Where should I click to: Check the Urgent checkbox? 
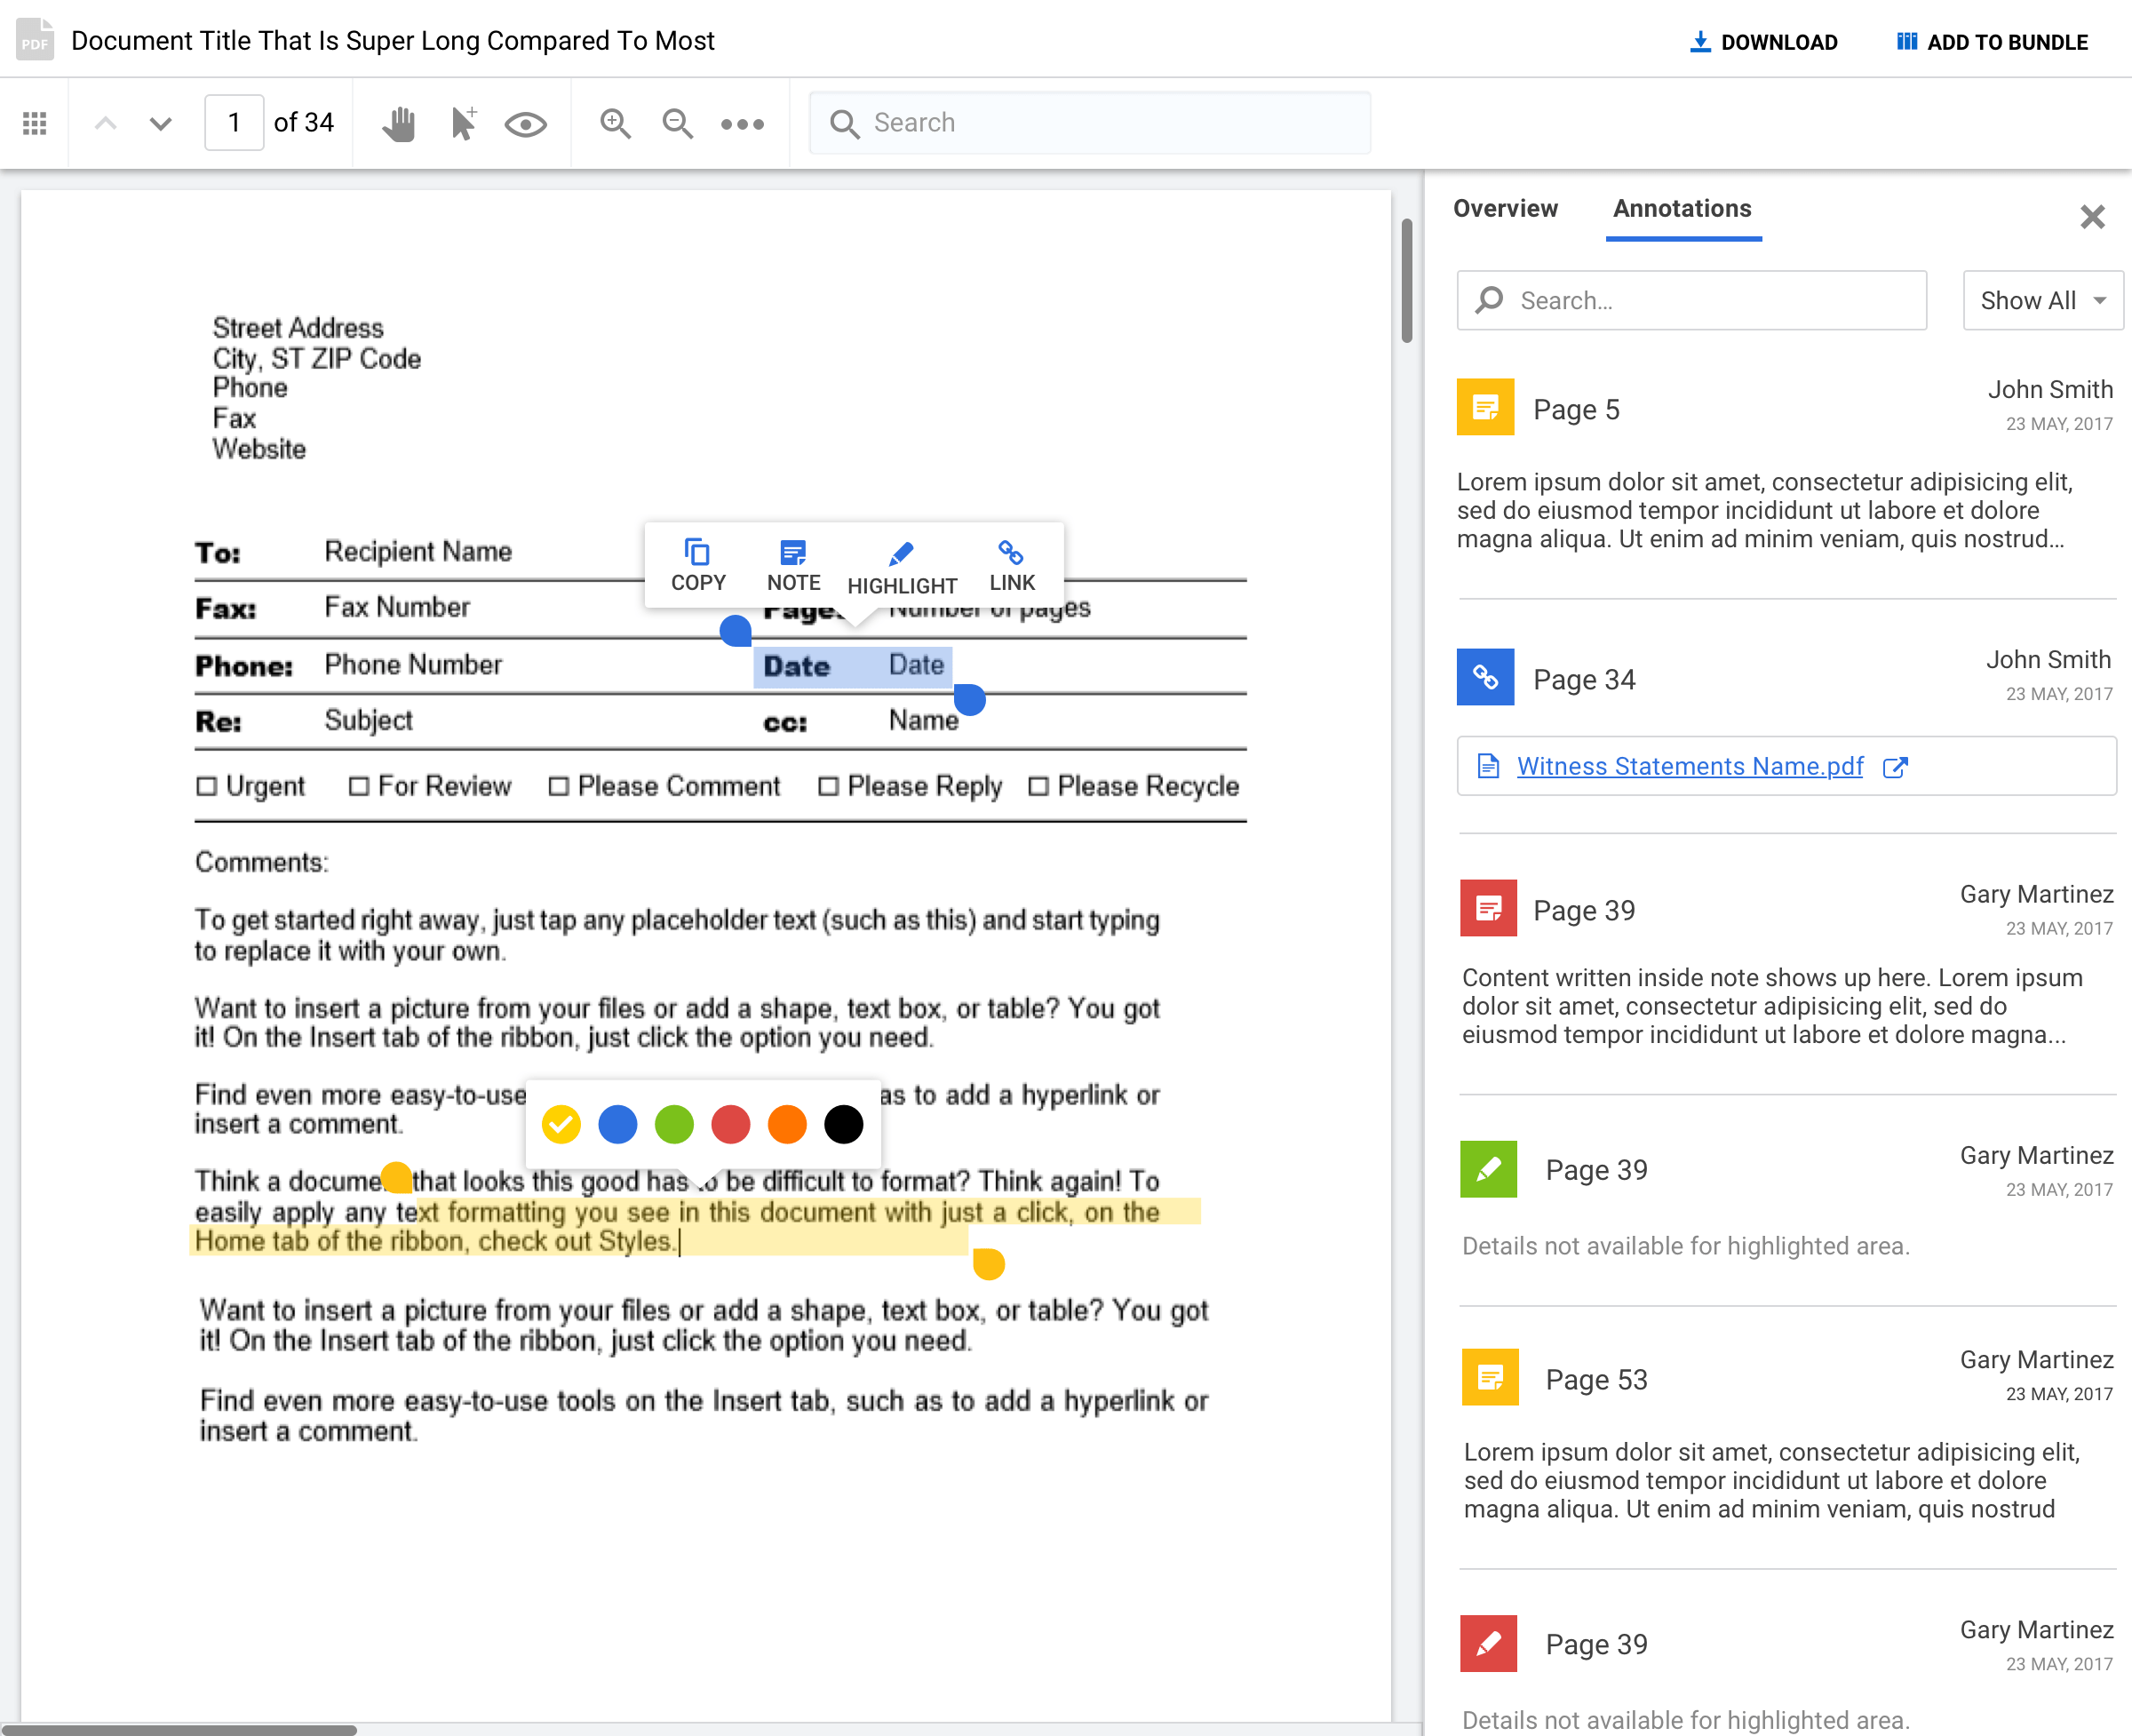[207, 787]
